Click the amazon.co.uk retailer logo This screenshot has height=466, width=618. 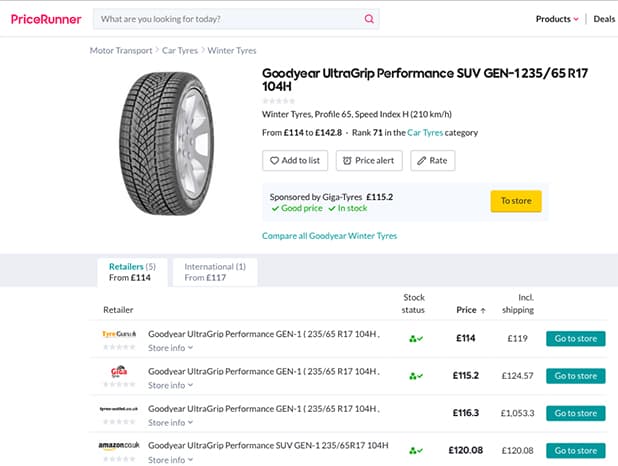(118, 445)
